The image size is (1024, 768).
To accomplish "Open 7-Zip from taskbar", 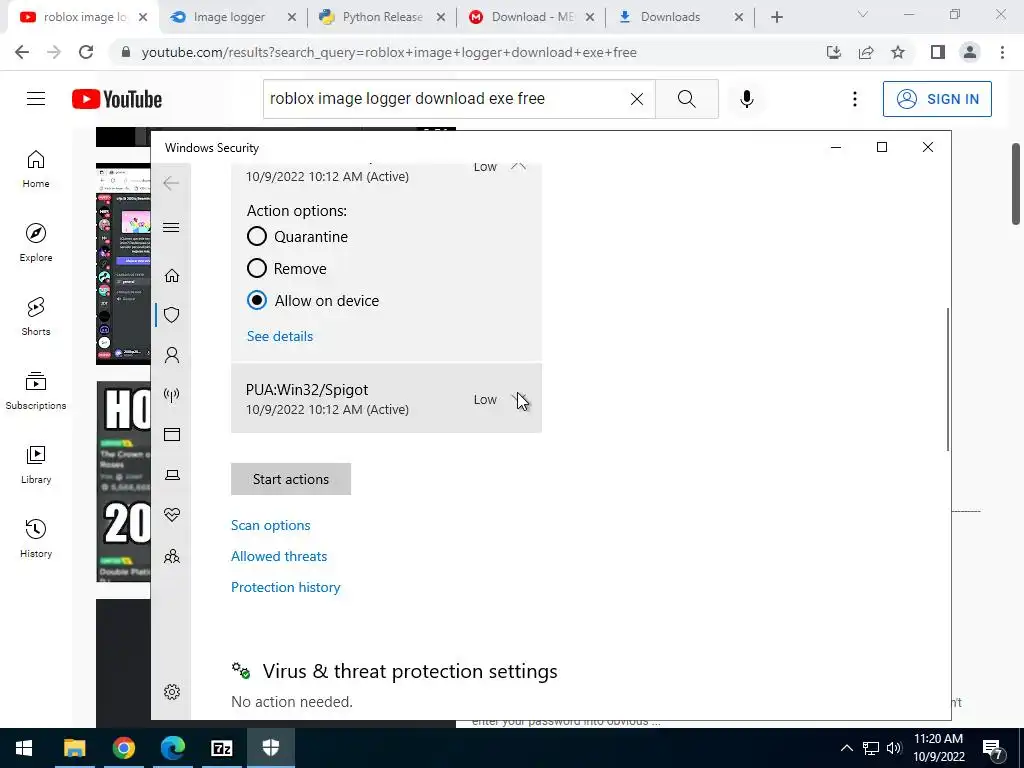I will coord(221,748).
